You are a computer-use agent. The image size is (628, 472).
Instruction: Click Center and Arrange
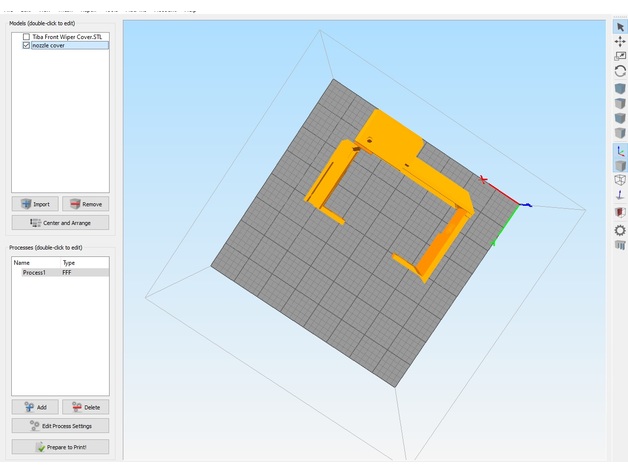(60, 223)
